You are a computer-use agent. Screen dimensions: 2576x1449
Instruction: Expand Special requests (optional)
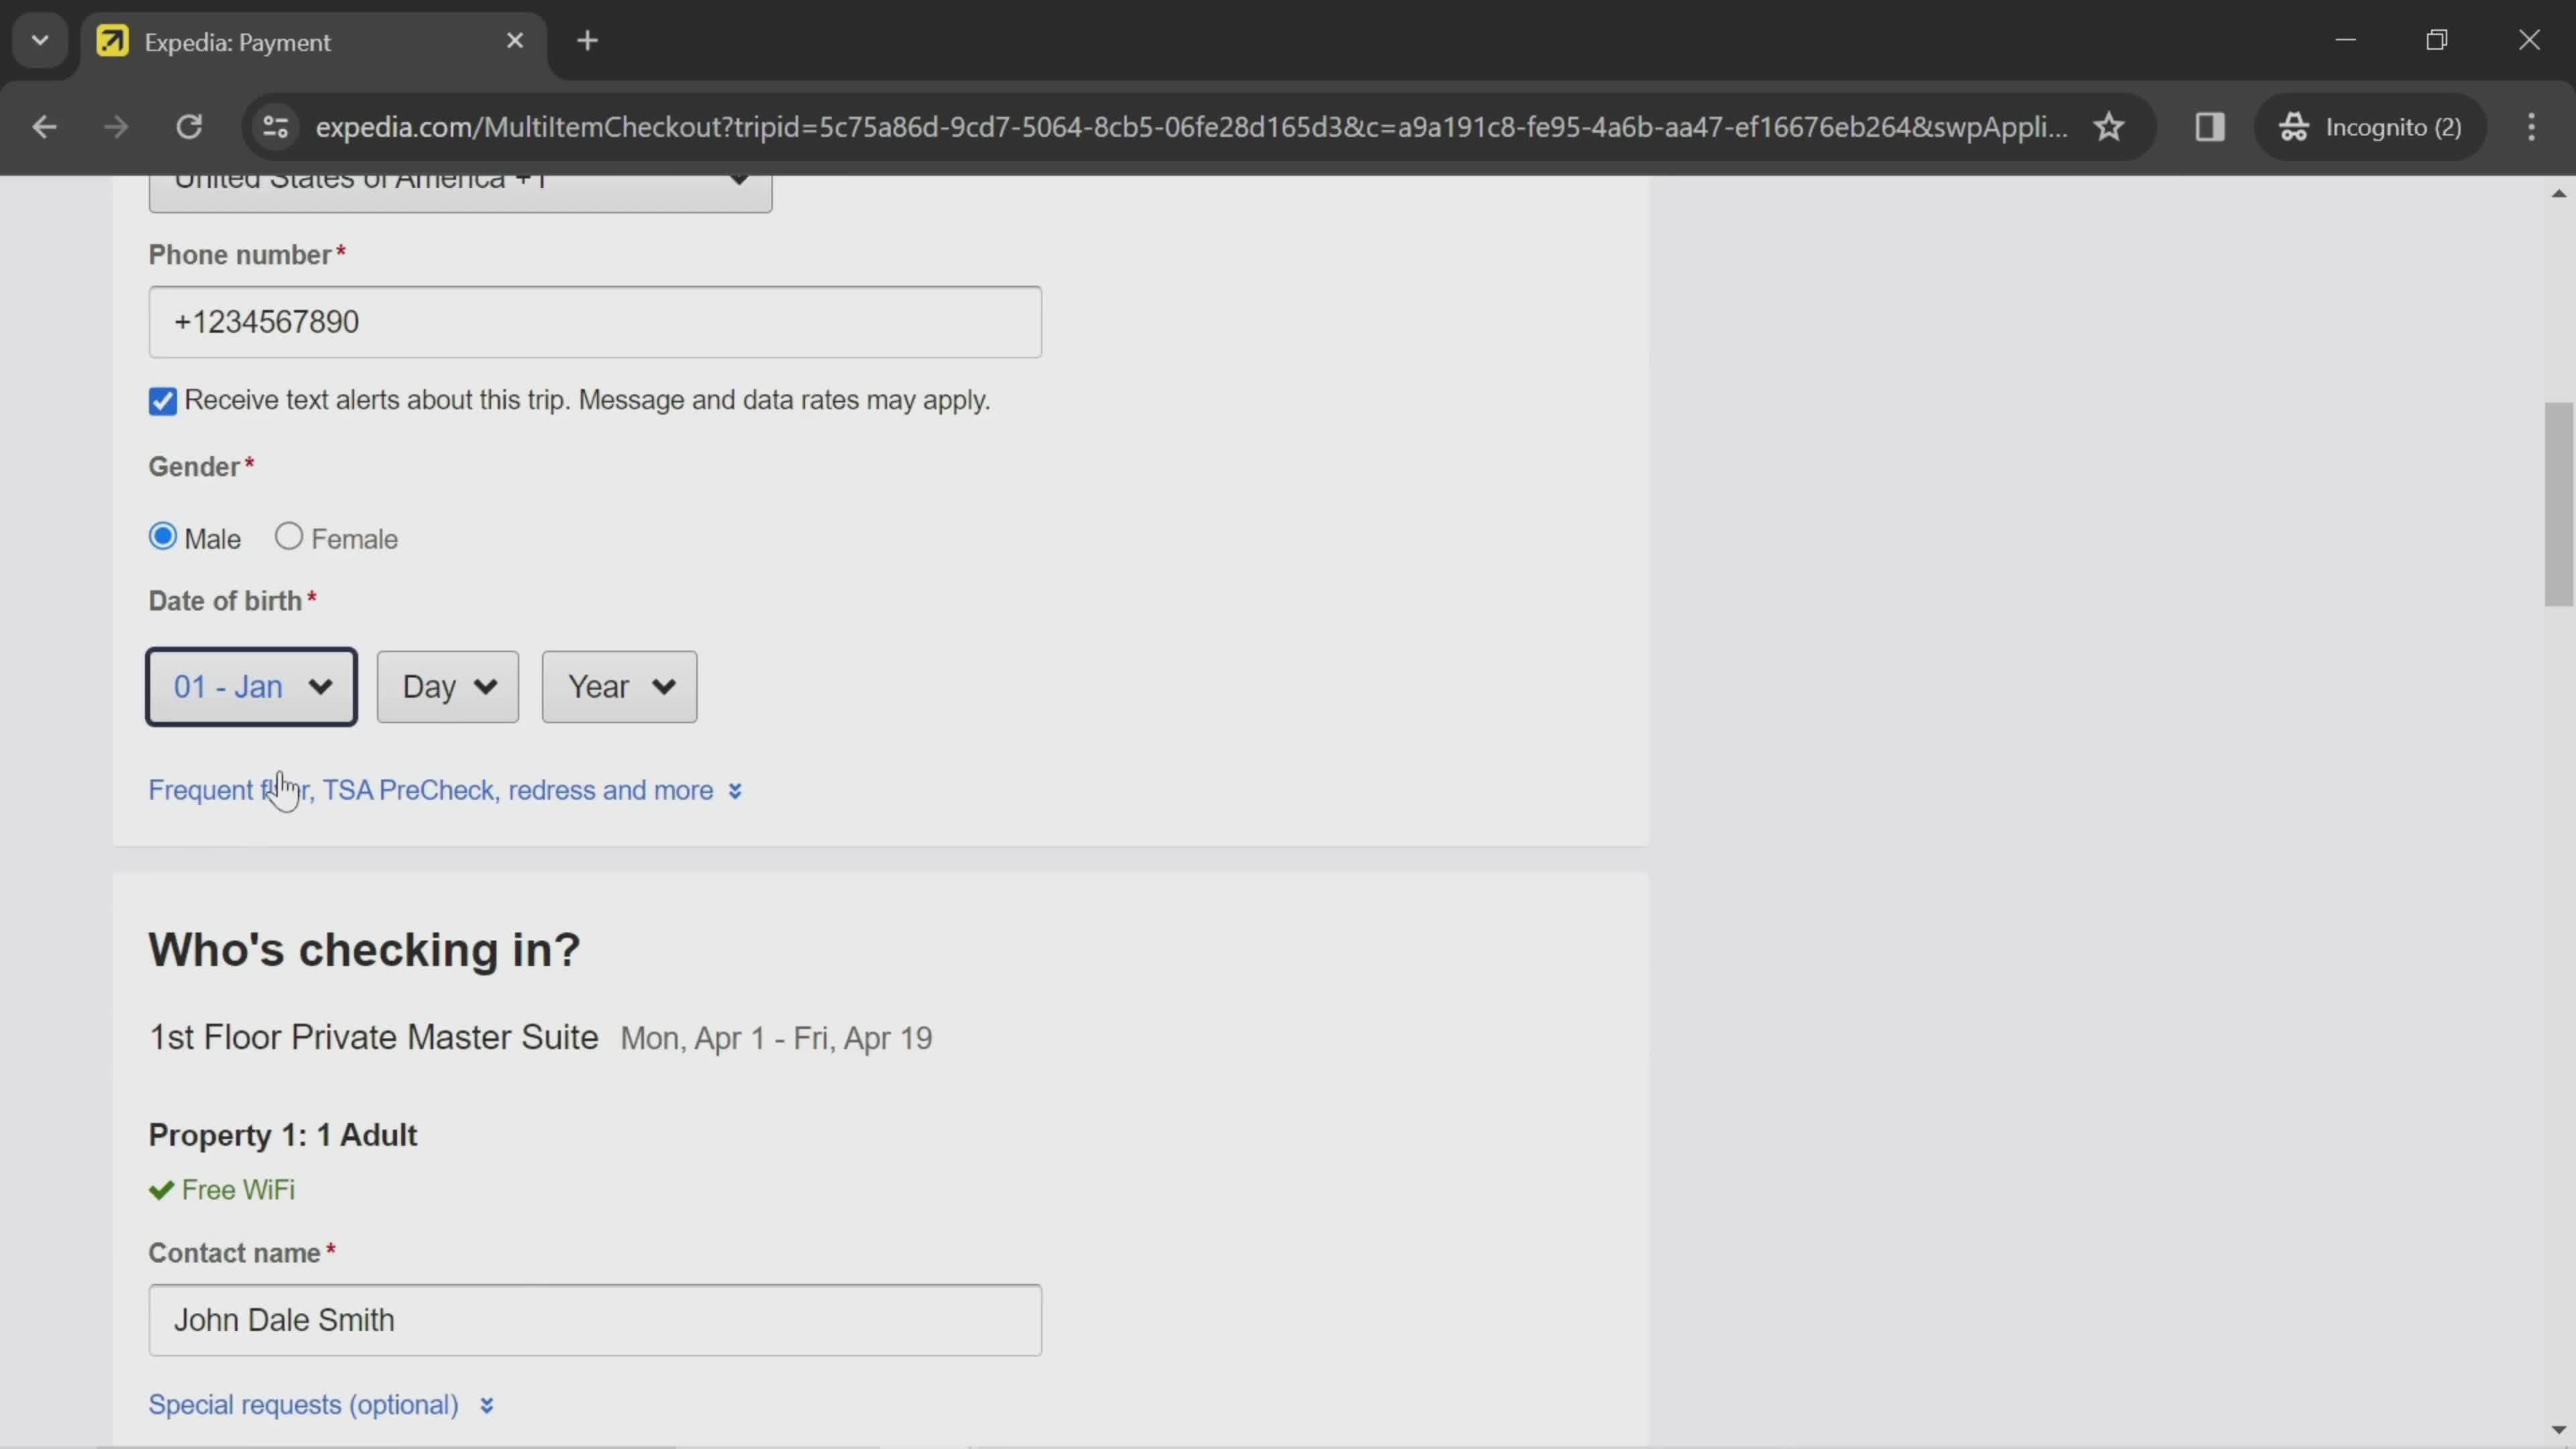click(x=321, y=1405)
